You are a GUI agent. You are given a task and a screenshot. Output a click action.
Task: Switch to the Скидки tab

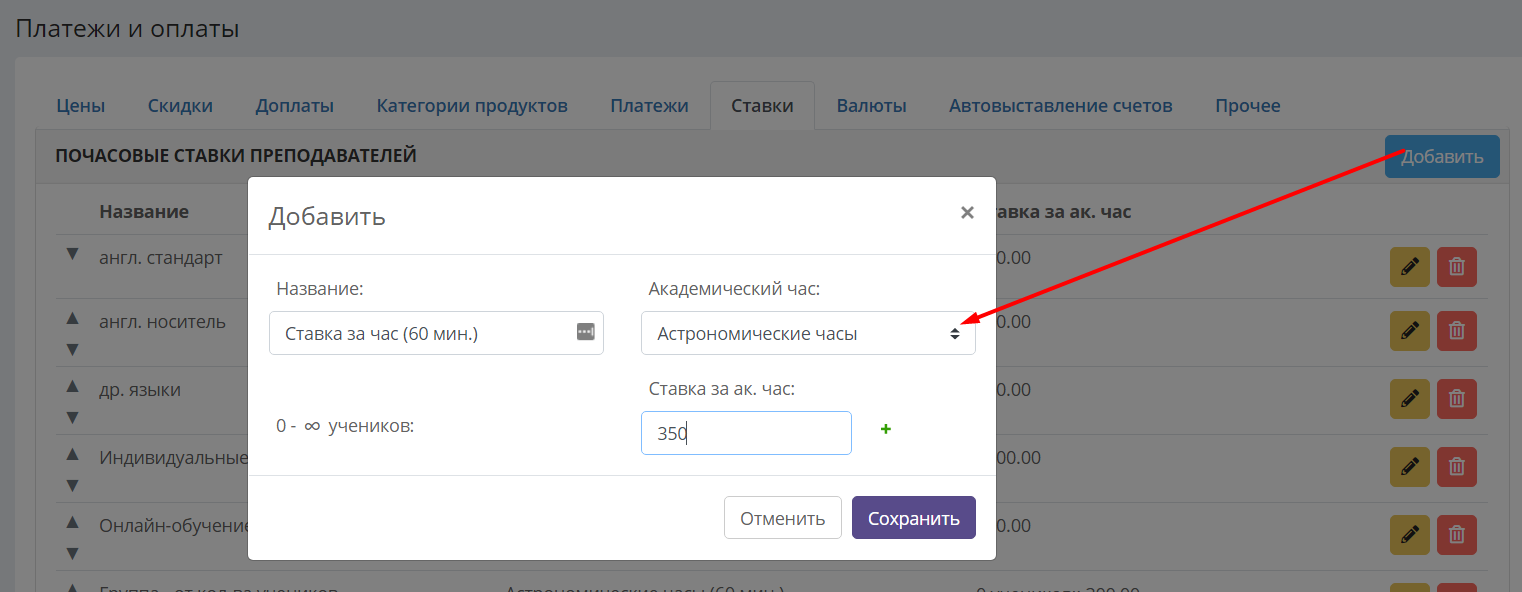(180, 105)
